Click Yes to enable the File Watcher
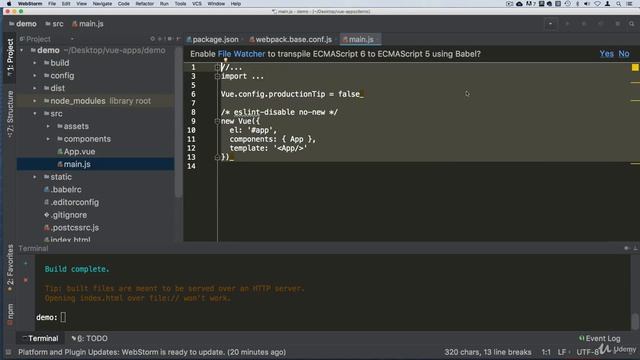This screenshot has height=360, width=640. point(607,54)
